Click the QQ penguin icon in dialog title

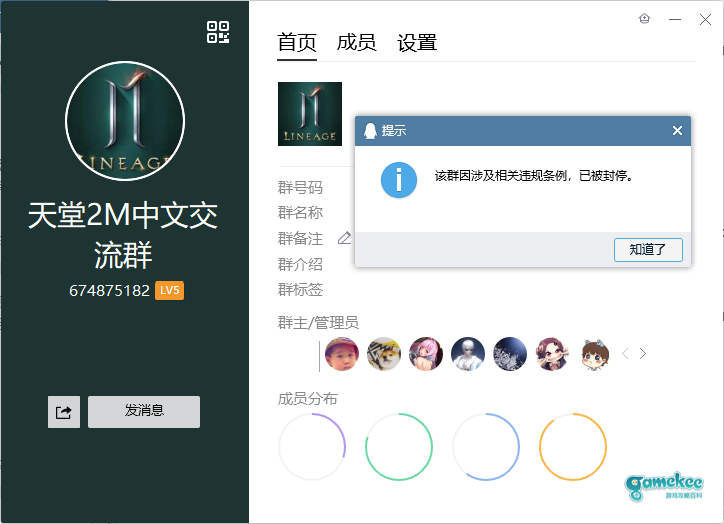370,131
